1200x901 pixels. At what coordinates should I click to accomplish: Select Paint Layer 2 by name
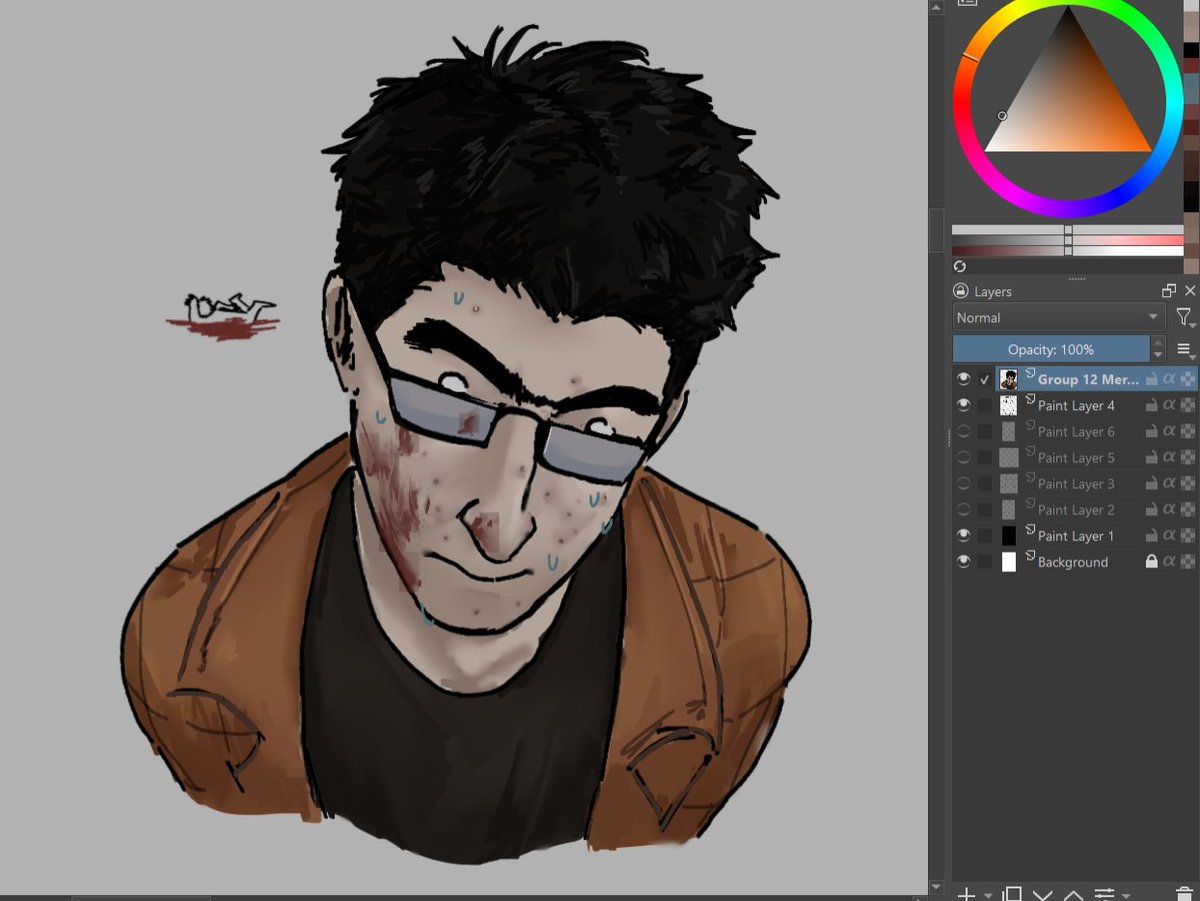coord(1076,510)
